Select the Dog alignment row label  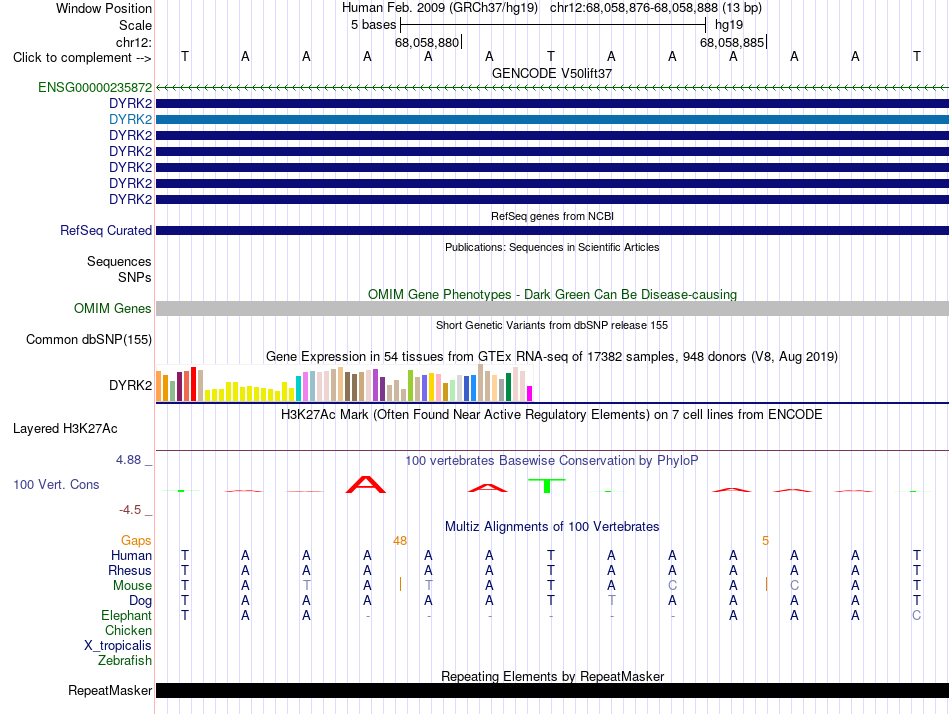tap(140, 601)
